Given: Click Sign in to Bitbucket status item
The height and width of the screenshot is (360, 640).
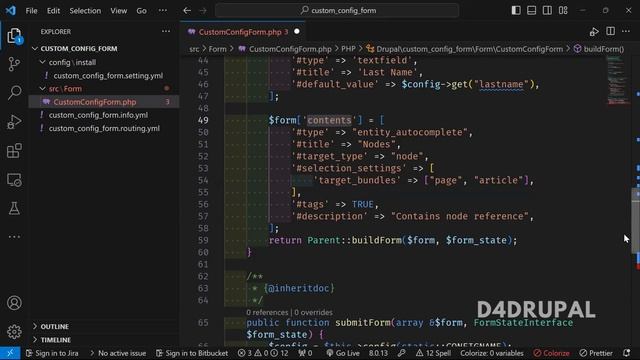Looking at the screenshot, I should [192, 353].
